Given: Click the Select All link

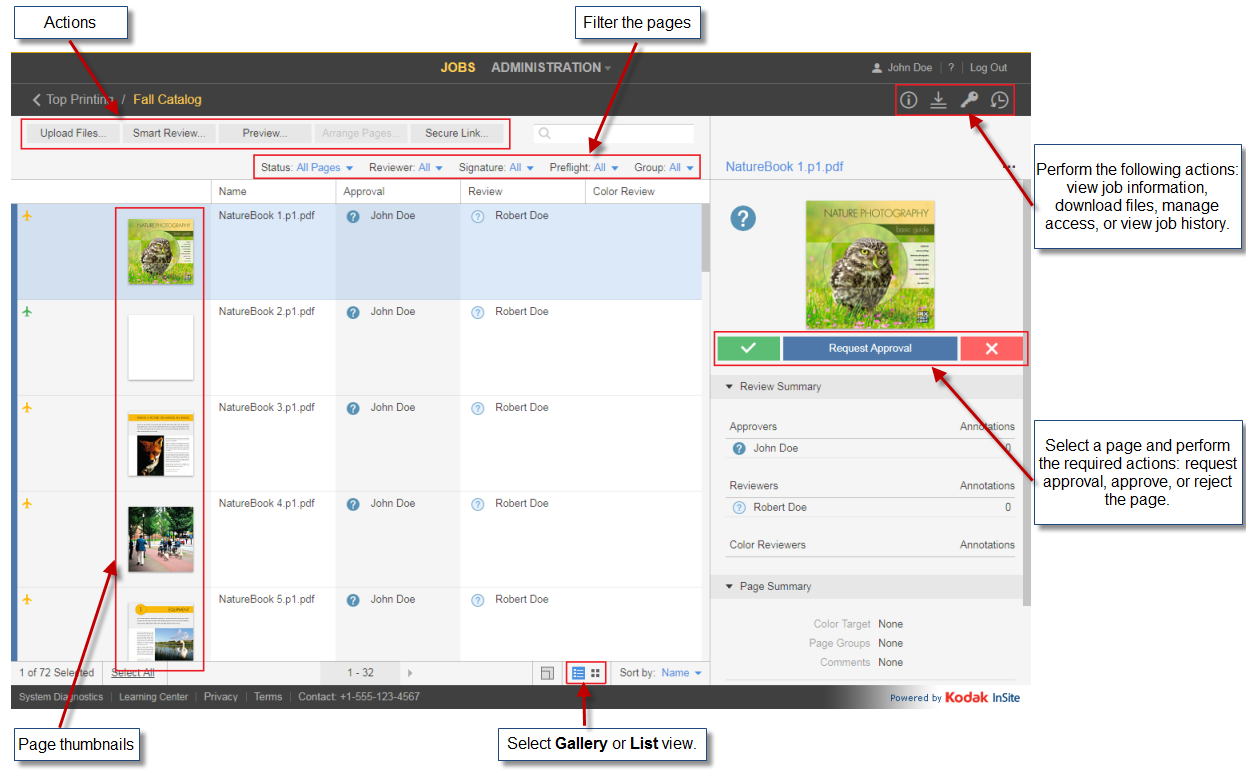Looking at the screenshot, I should click(132, 673).
